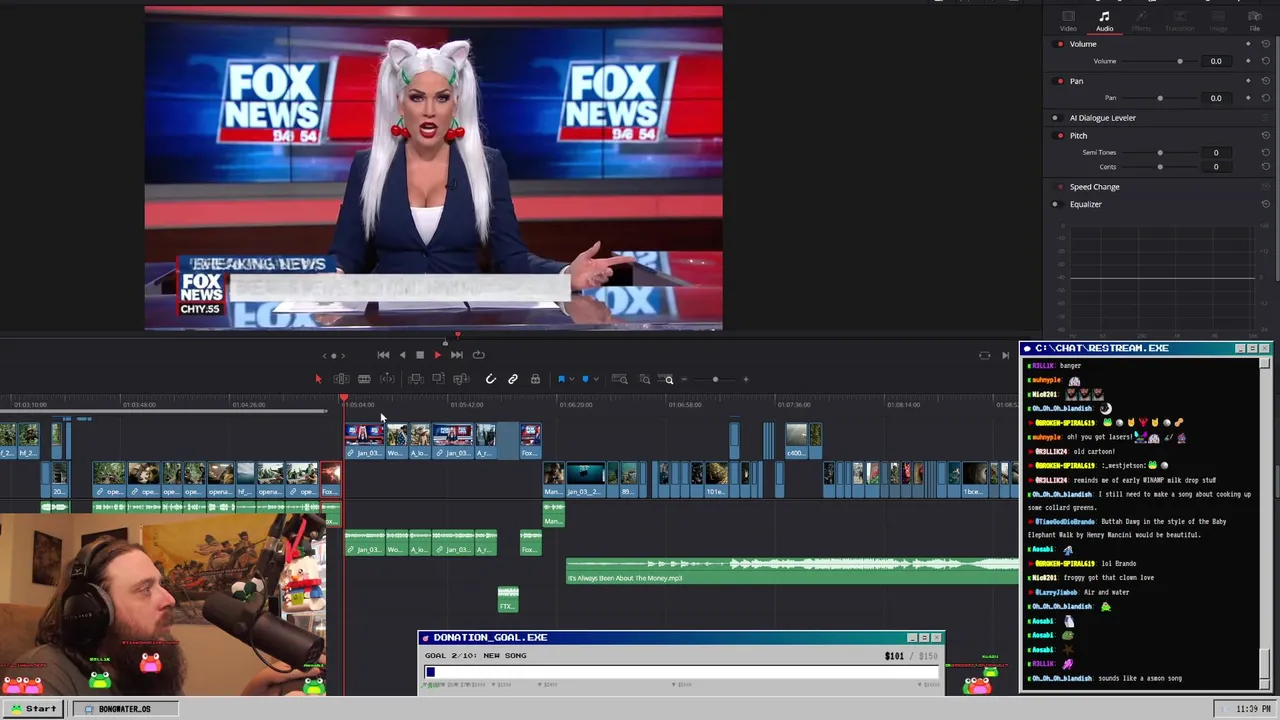This screenshot has width=1280, height=720.
Task: Enable the AI Dialogue Leveler switch
Action: 1057,118
